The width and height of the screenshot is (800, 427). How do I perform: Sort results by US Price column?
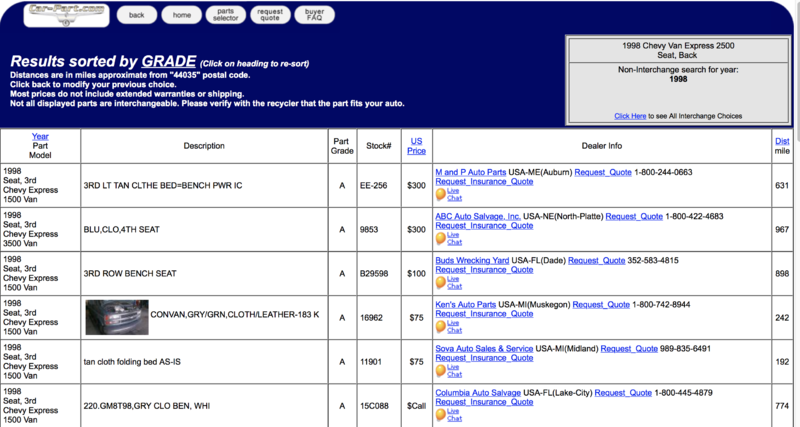416,146
